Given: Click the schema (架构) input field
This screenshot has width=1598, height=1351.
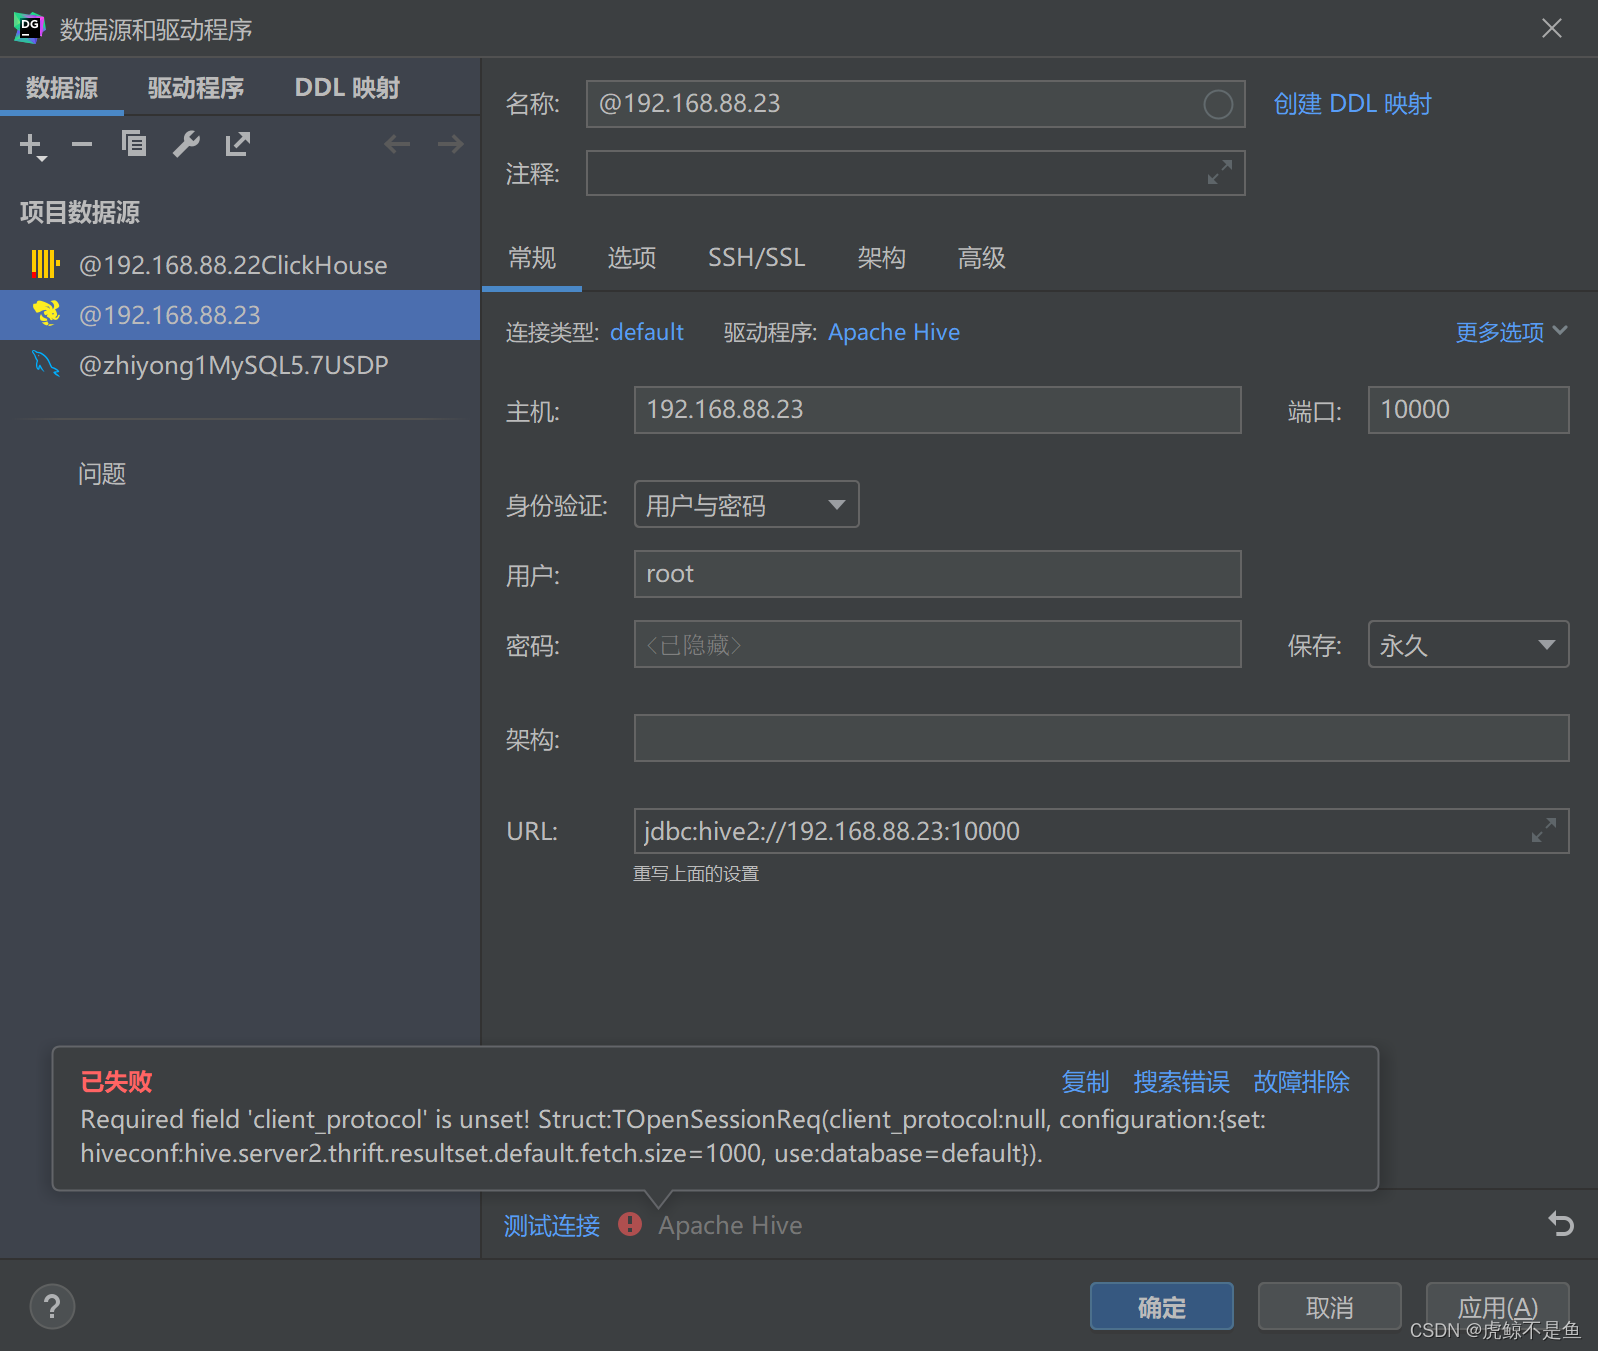Looking at the screenshot, I should 1101,738.
